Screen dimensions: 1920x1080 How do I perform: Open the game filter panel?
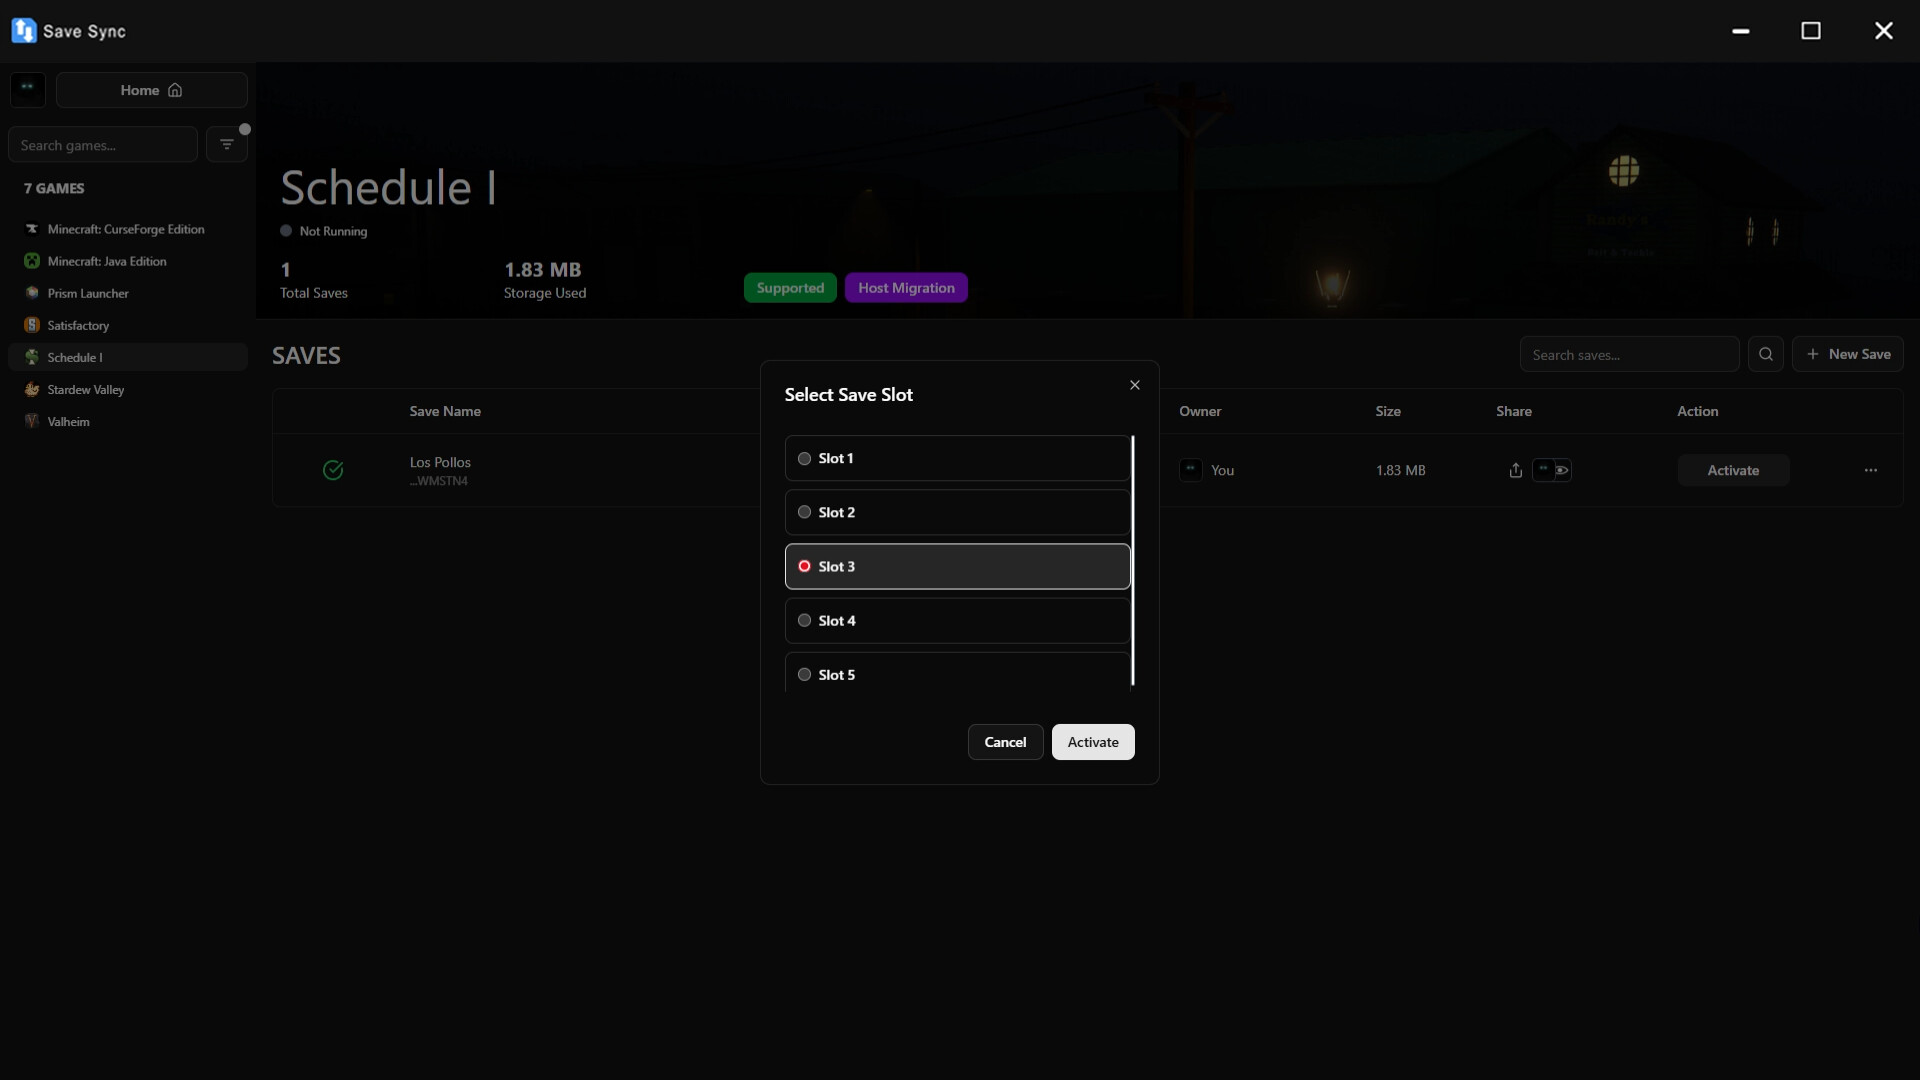227,144
